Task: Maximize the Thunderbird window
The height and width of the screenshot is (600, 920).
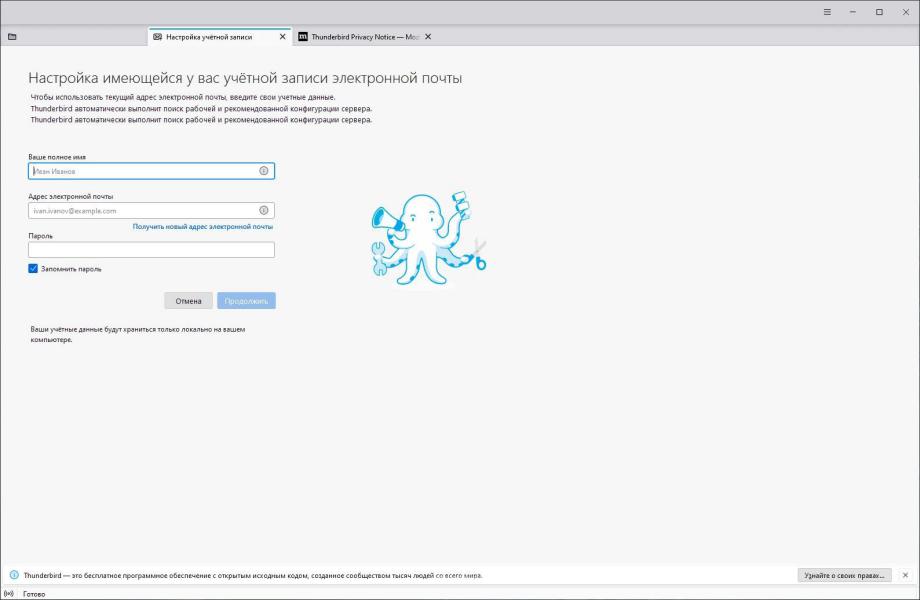Action: coord(879,12)
